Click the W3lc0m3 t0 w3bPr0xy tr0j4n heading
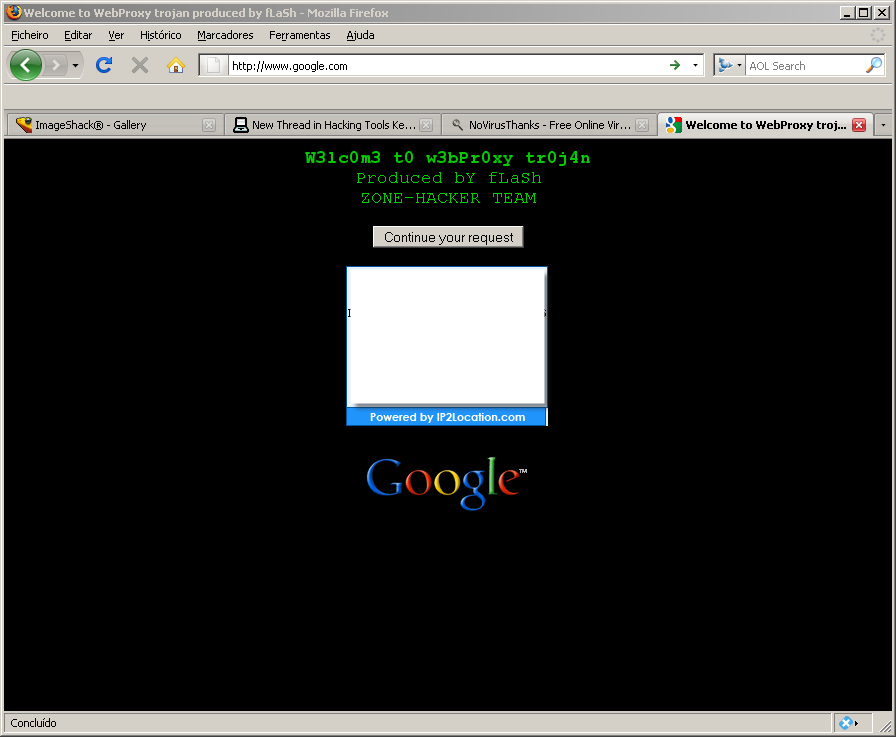 (x=447, y=158)
